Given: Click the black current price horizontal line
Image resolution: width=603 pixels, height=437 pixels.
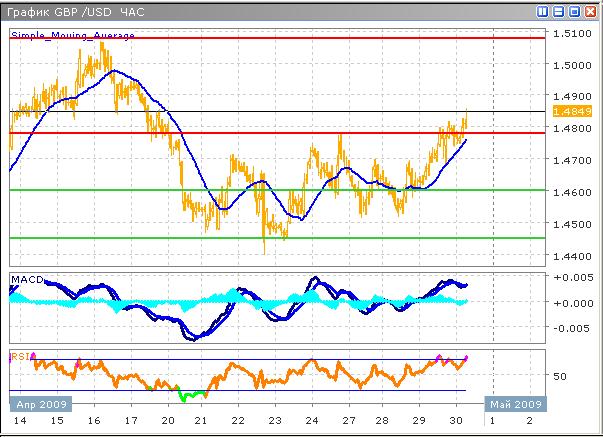Looking at the screenshot, I should tap(300, 111).
